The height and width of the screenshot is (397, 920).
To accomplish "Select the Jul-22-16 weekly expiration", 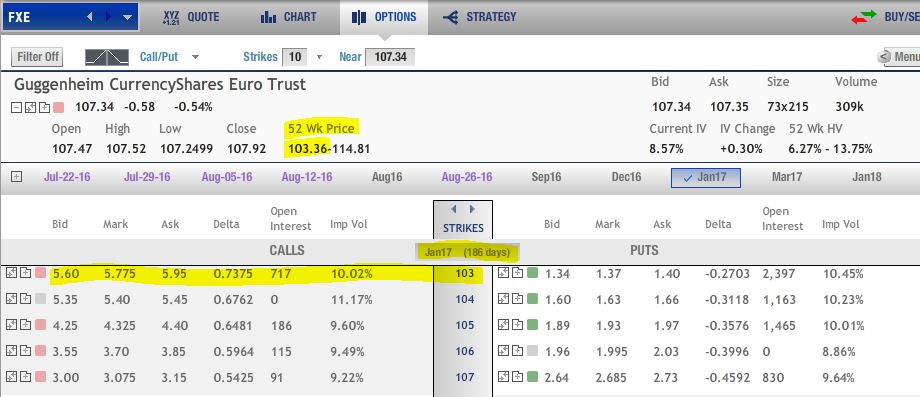I will (x=67, y=177).
